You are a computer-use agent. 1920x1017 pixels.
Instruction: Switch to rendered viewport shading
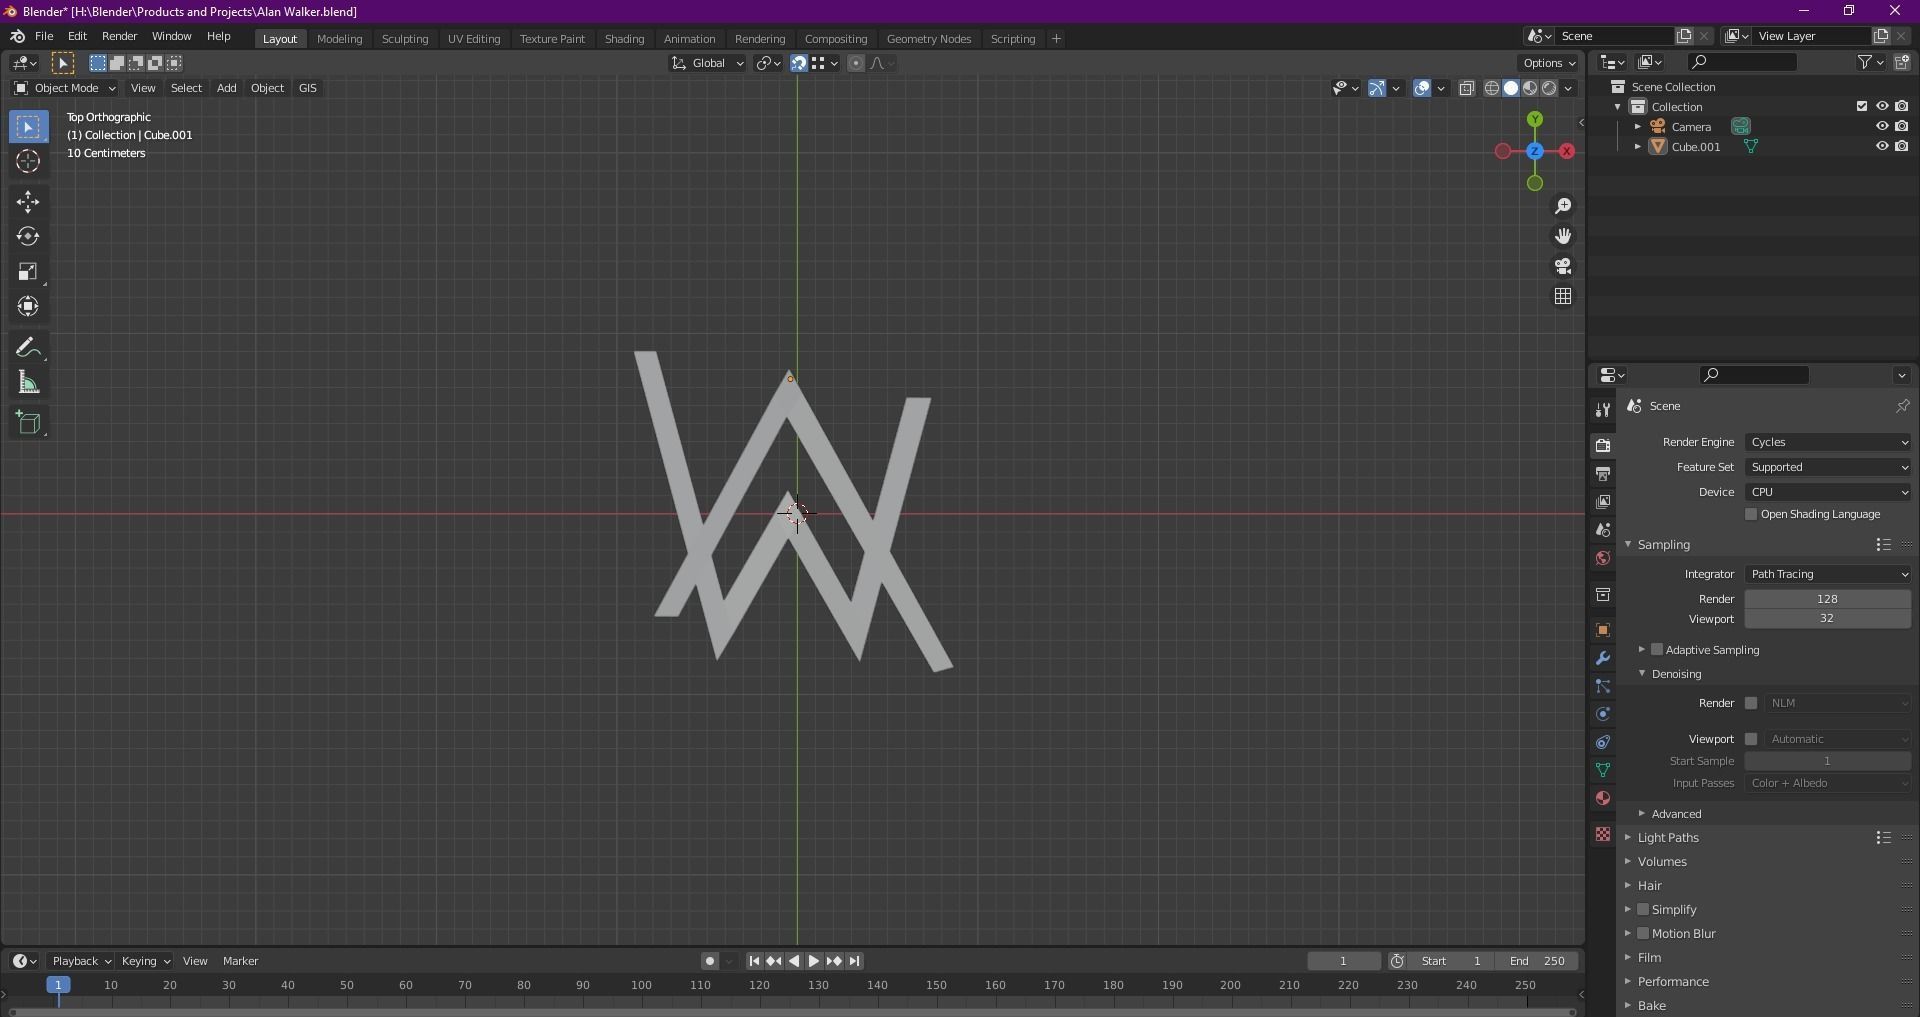pos(1549,88)
